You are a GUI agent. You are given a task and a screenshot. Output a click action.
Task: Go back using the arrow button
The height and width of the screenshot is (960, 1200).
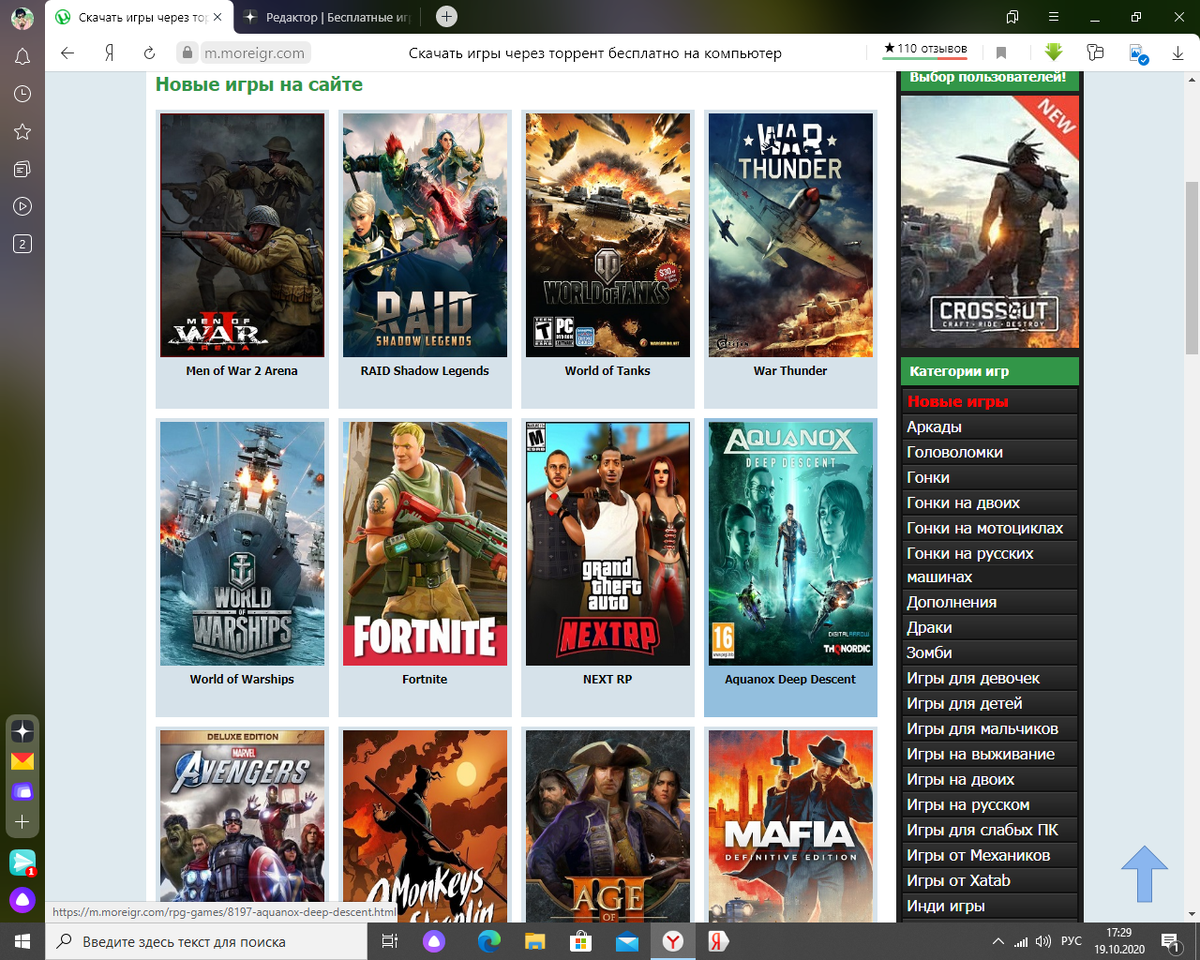pos(68,53)
